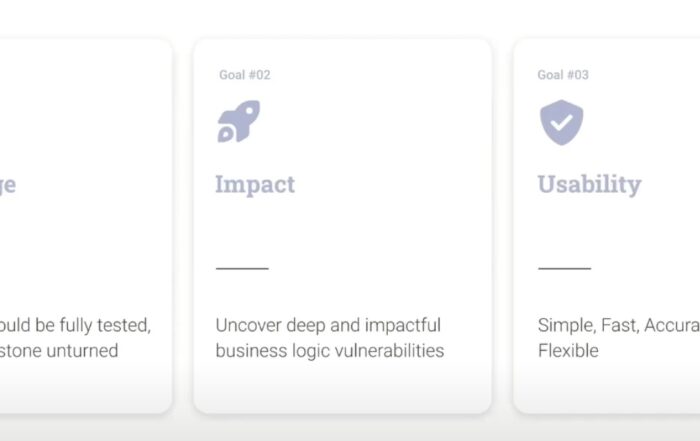This screenshot has width=700, height=441.
Task: Select the Goal #03 label
Action: [x=563, y=75]
